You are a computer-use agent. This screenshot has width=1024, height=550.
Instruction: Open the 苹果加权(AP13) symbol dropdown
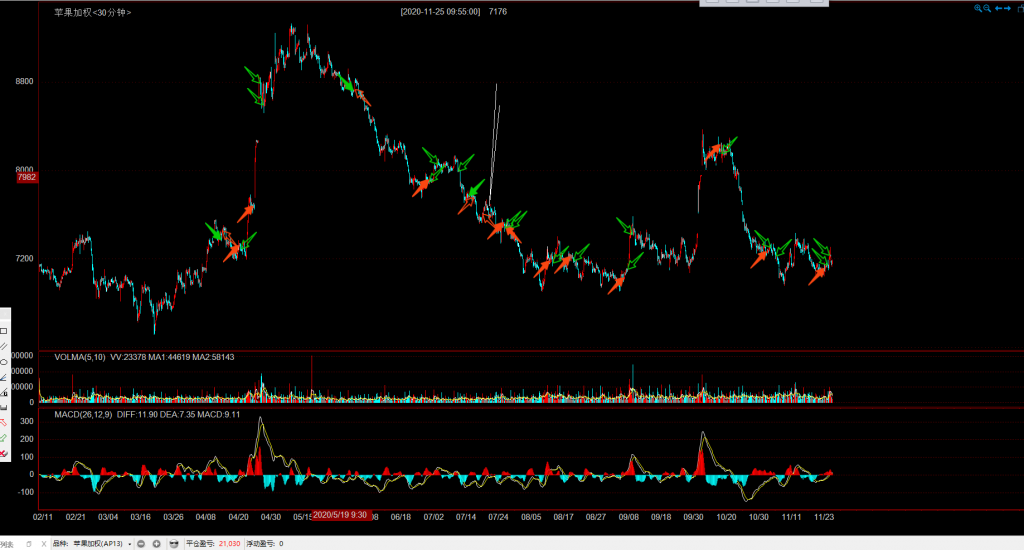pos(130,543)
